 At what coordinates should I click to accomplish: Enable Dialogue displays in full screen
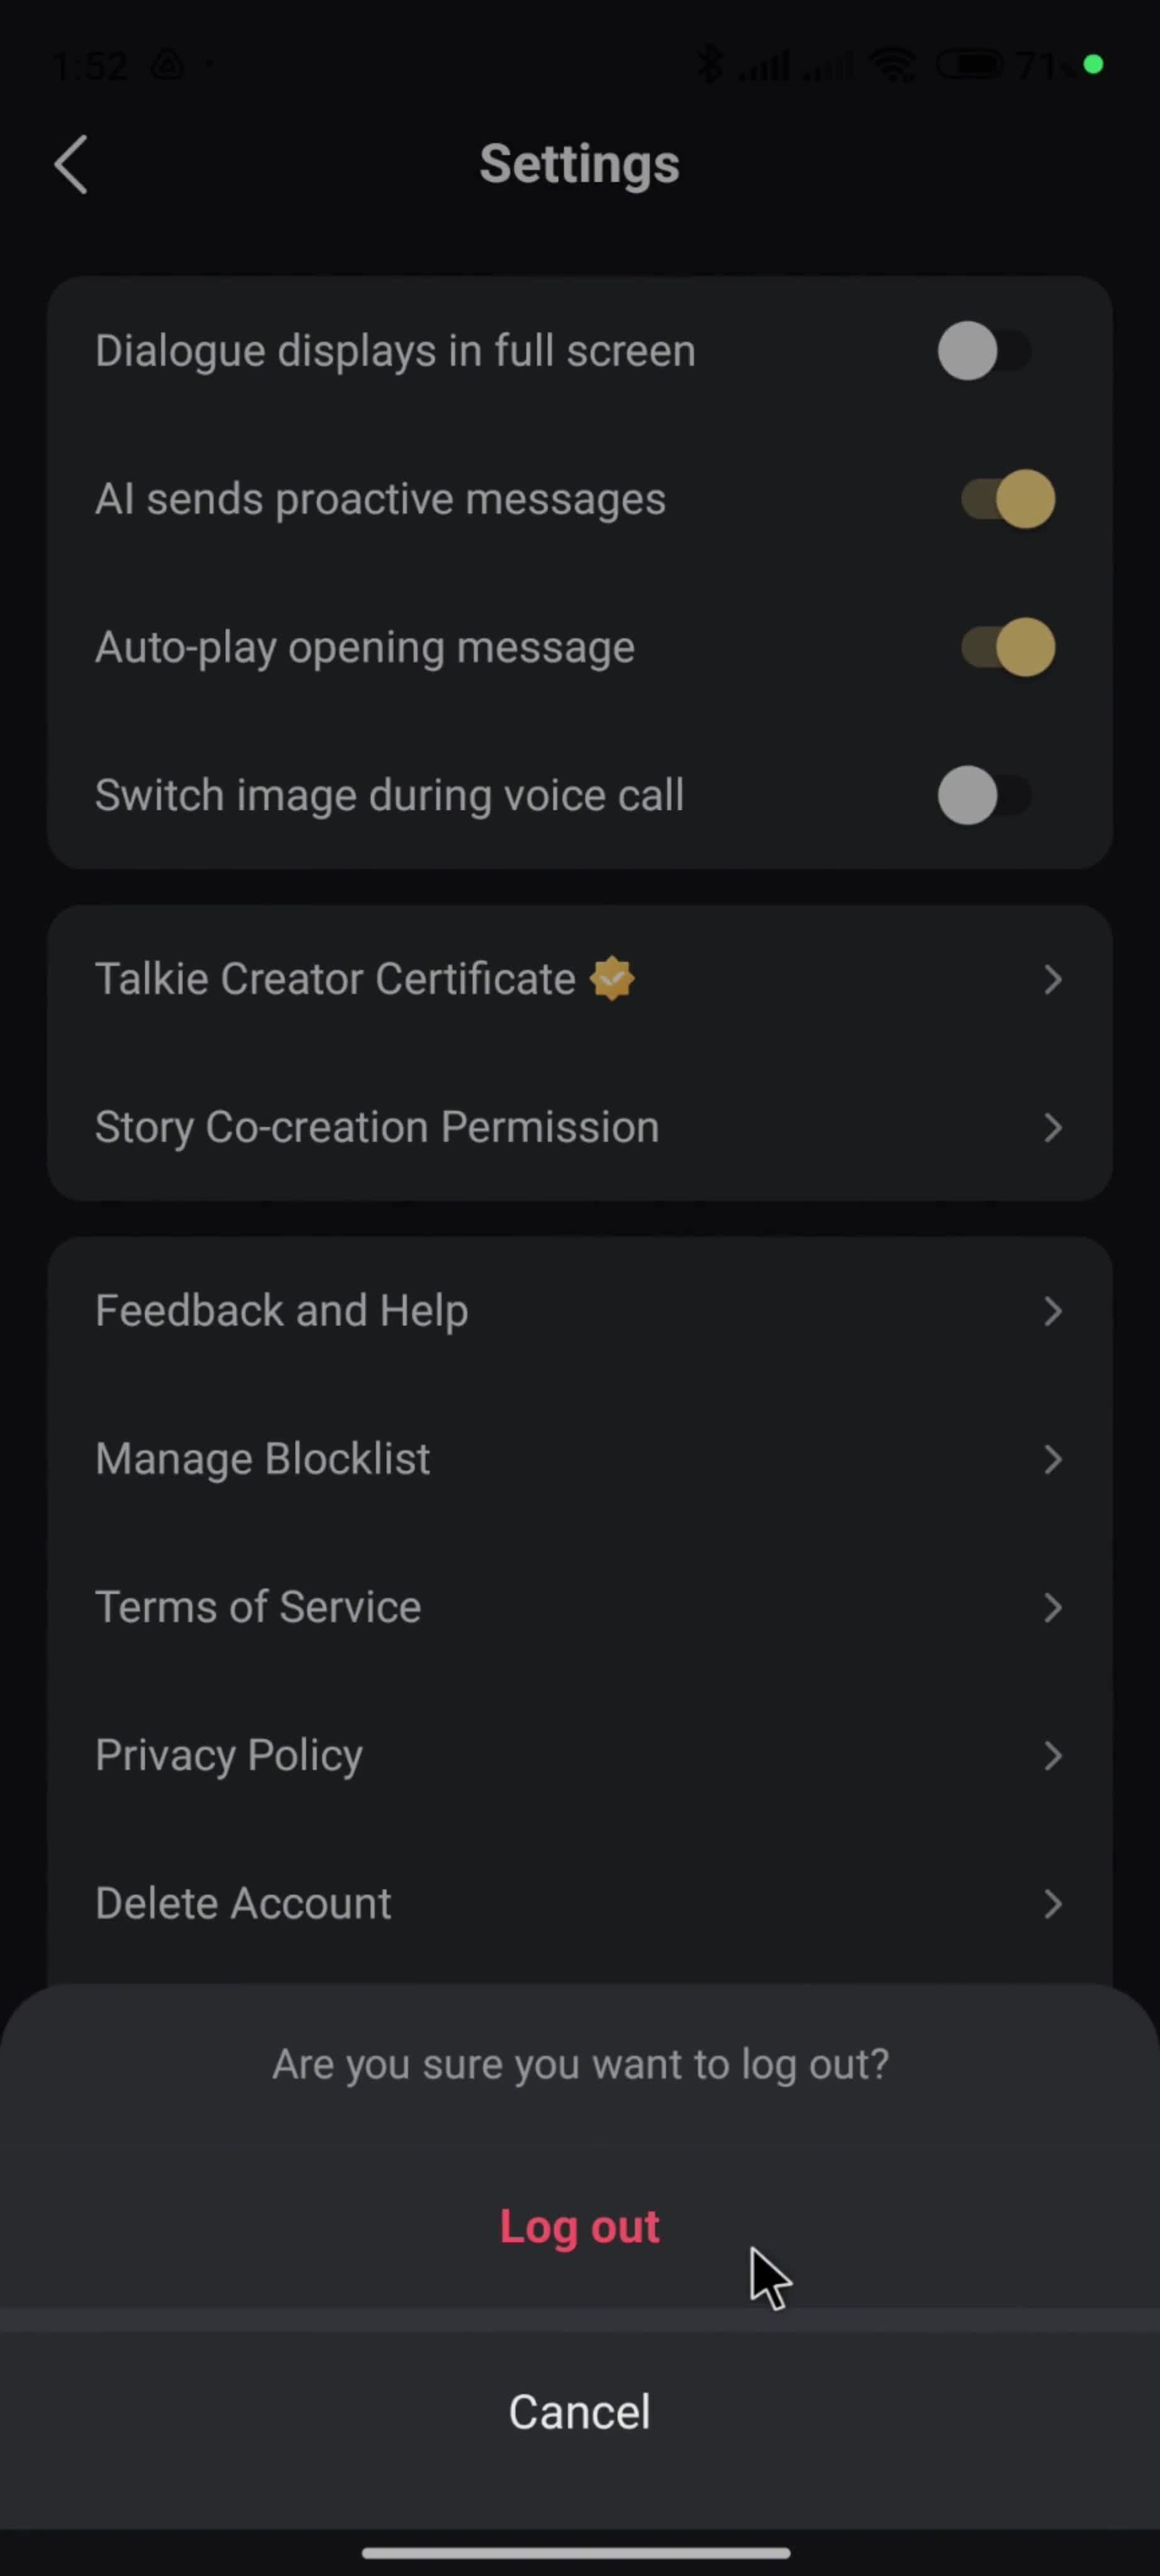pyautogui.click(x=985, y=351)
